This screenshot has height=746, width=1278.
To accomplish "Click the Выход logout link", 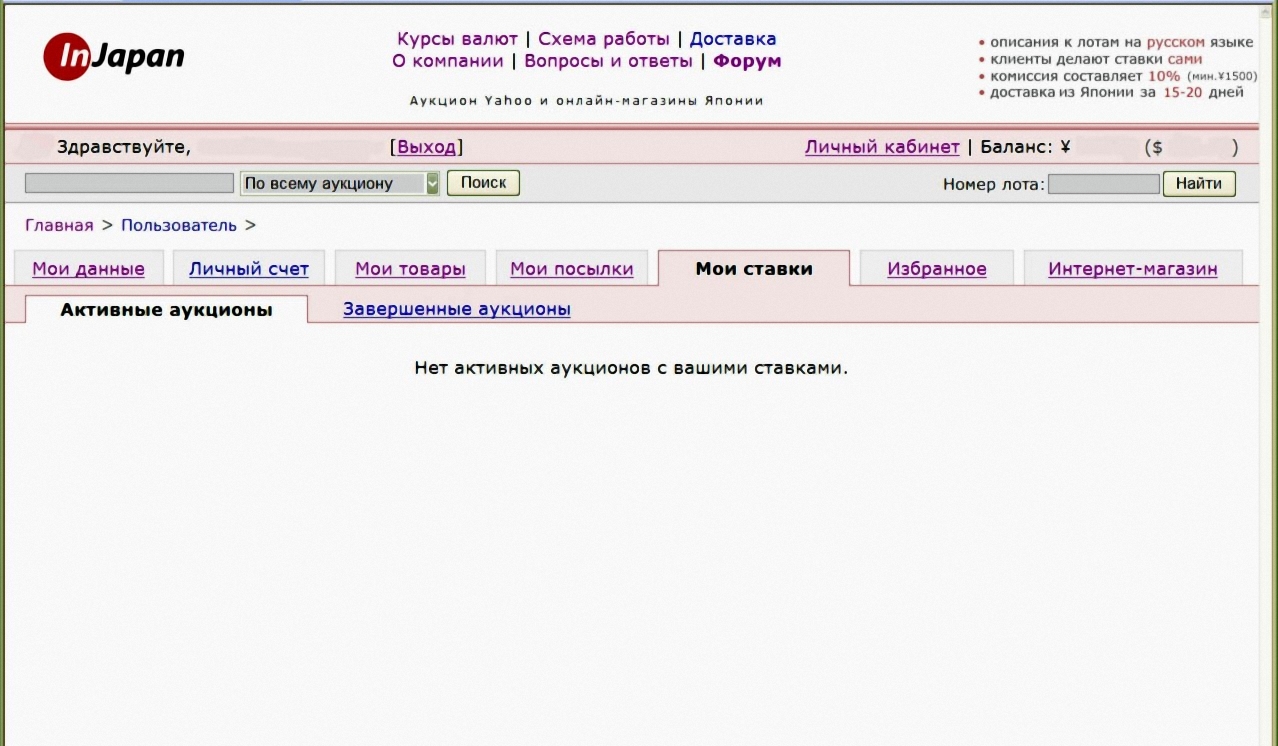I will pos(426,147).
